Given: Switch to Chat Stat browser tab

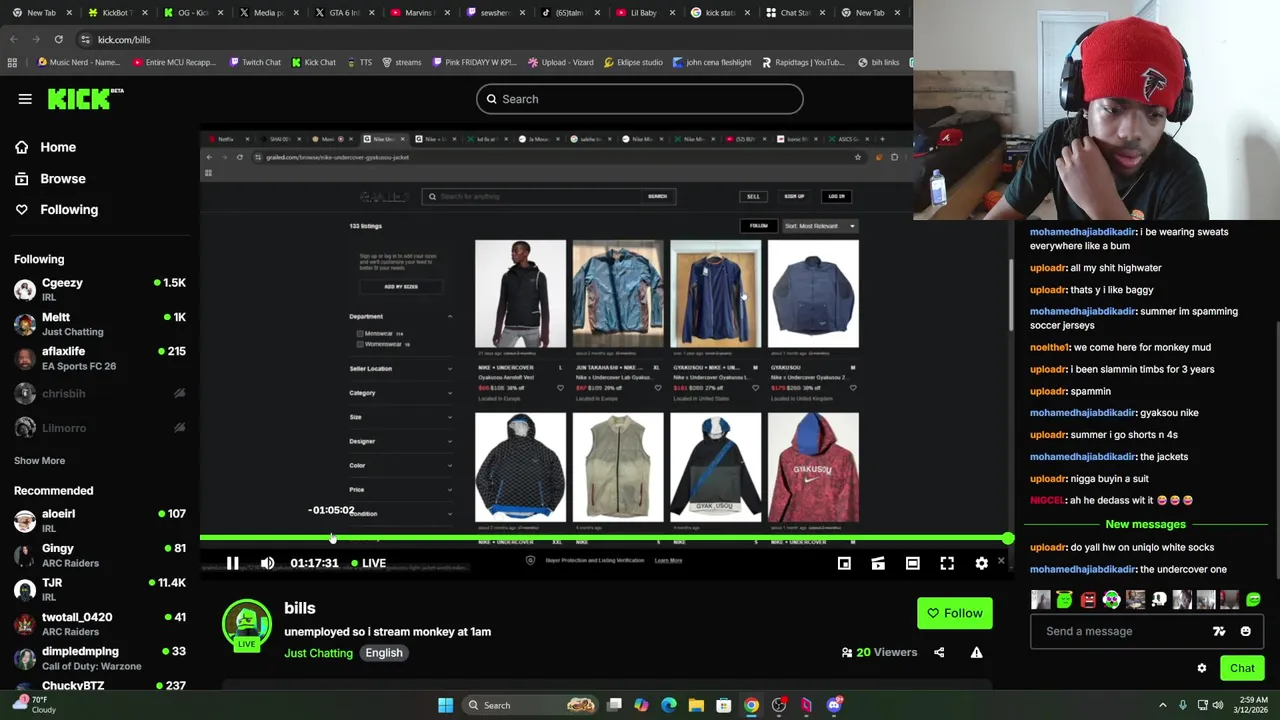Looking at the screenshot, I should 795,13.
